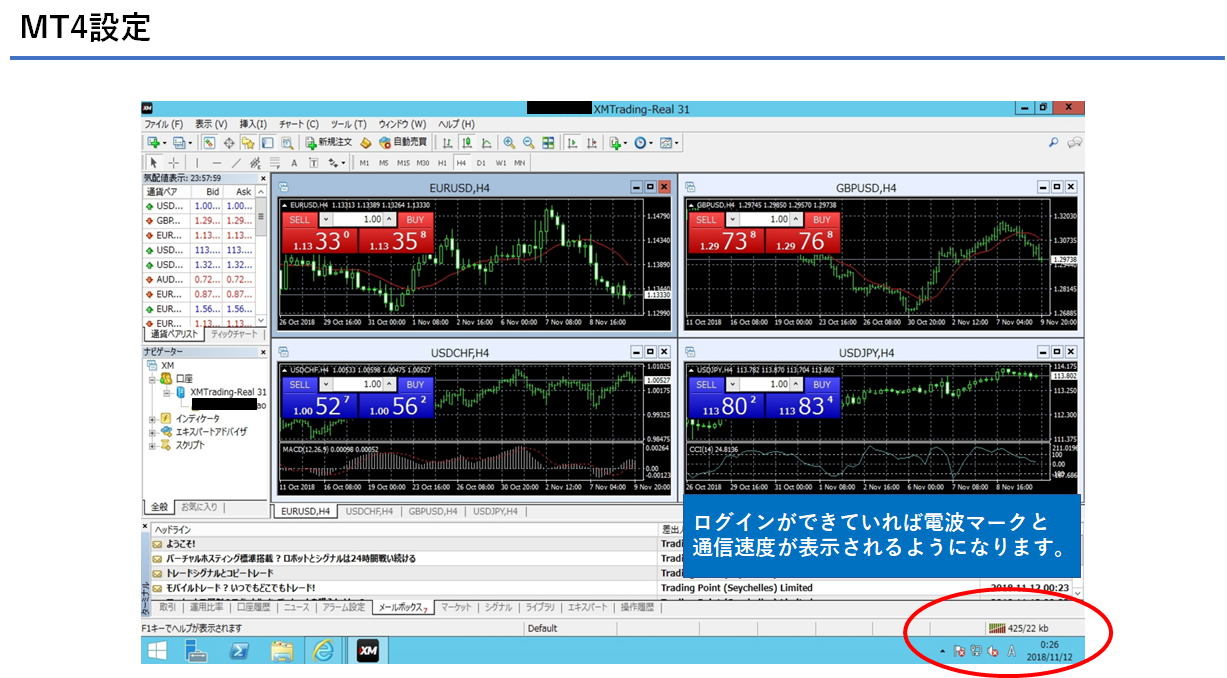The height and width of the screenshot is (678, 1227).
Task: Switch timeframe to D1
Action: [481, 162]
